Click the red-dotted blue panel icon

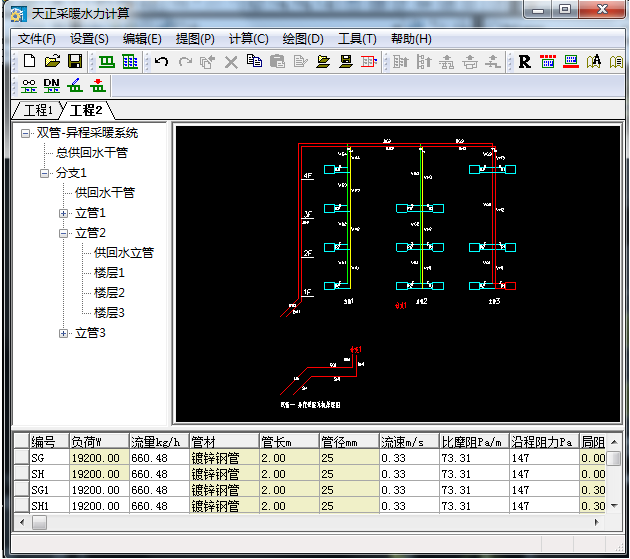[548, 61]
